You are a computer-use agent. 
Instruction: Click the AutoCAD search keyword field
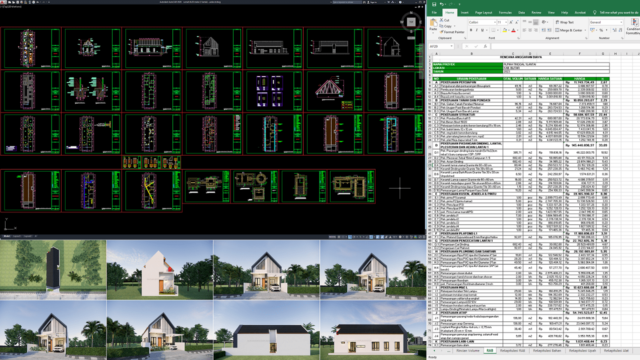[x=347, y=2]
